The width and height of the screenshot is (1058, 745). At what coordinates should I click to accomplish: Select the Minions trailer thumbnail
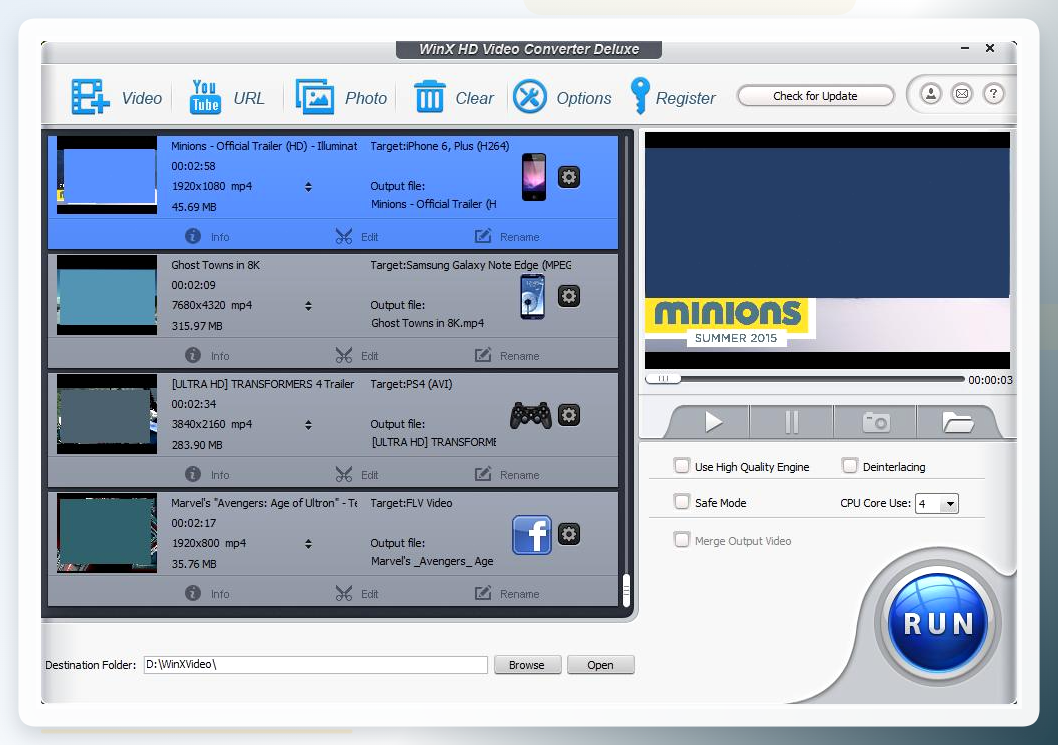point(107,175)
